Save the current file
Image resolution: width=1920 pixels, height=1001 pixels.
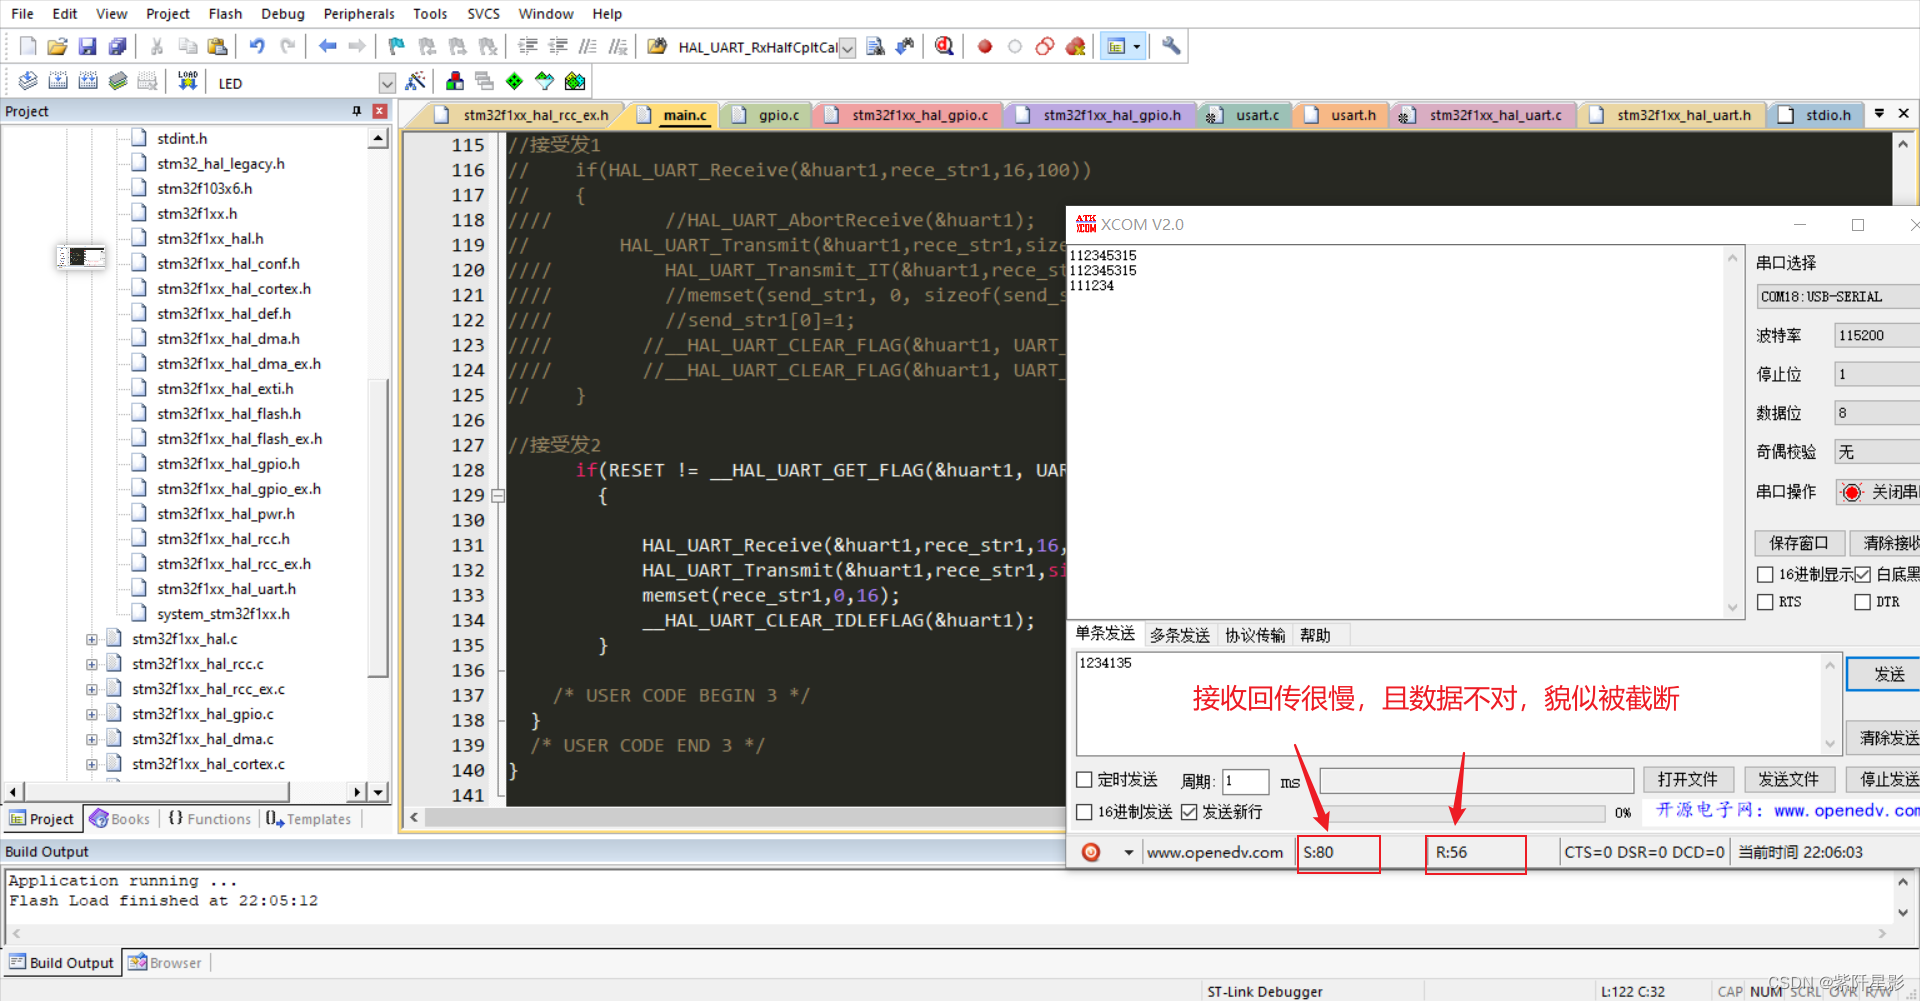88,46
